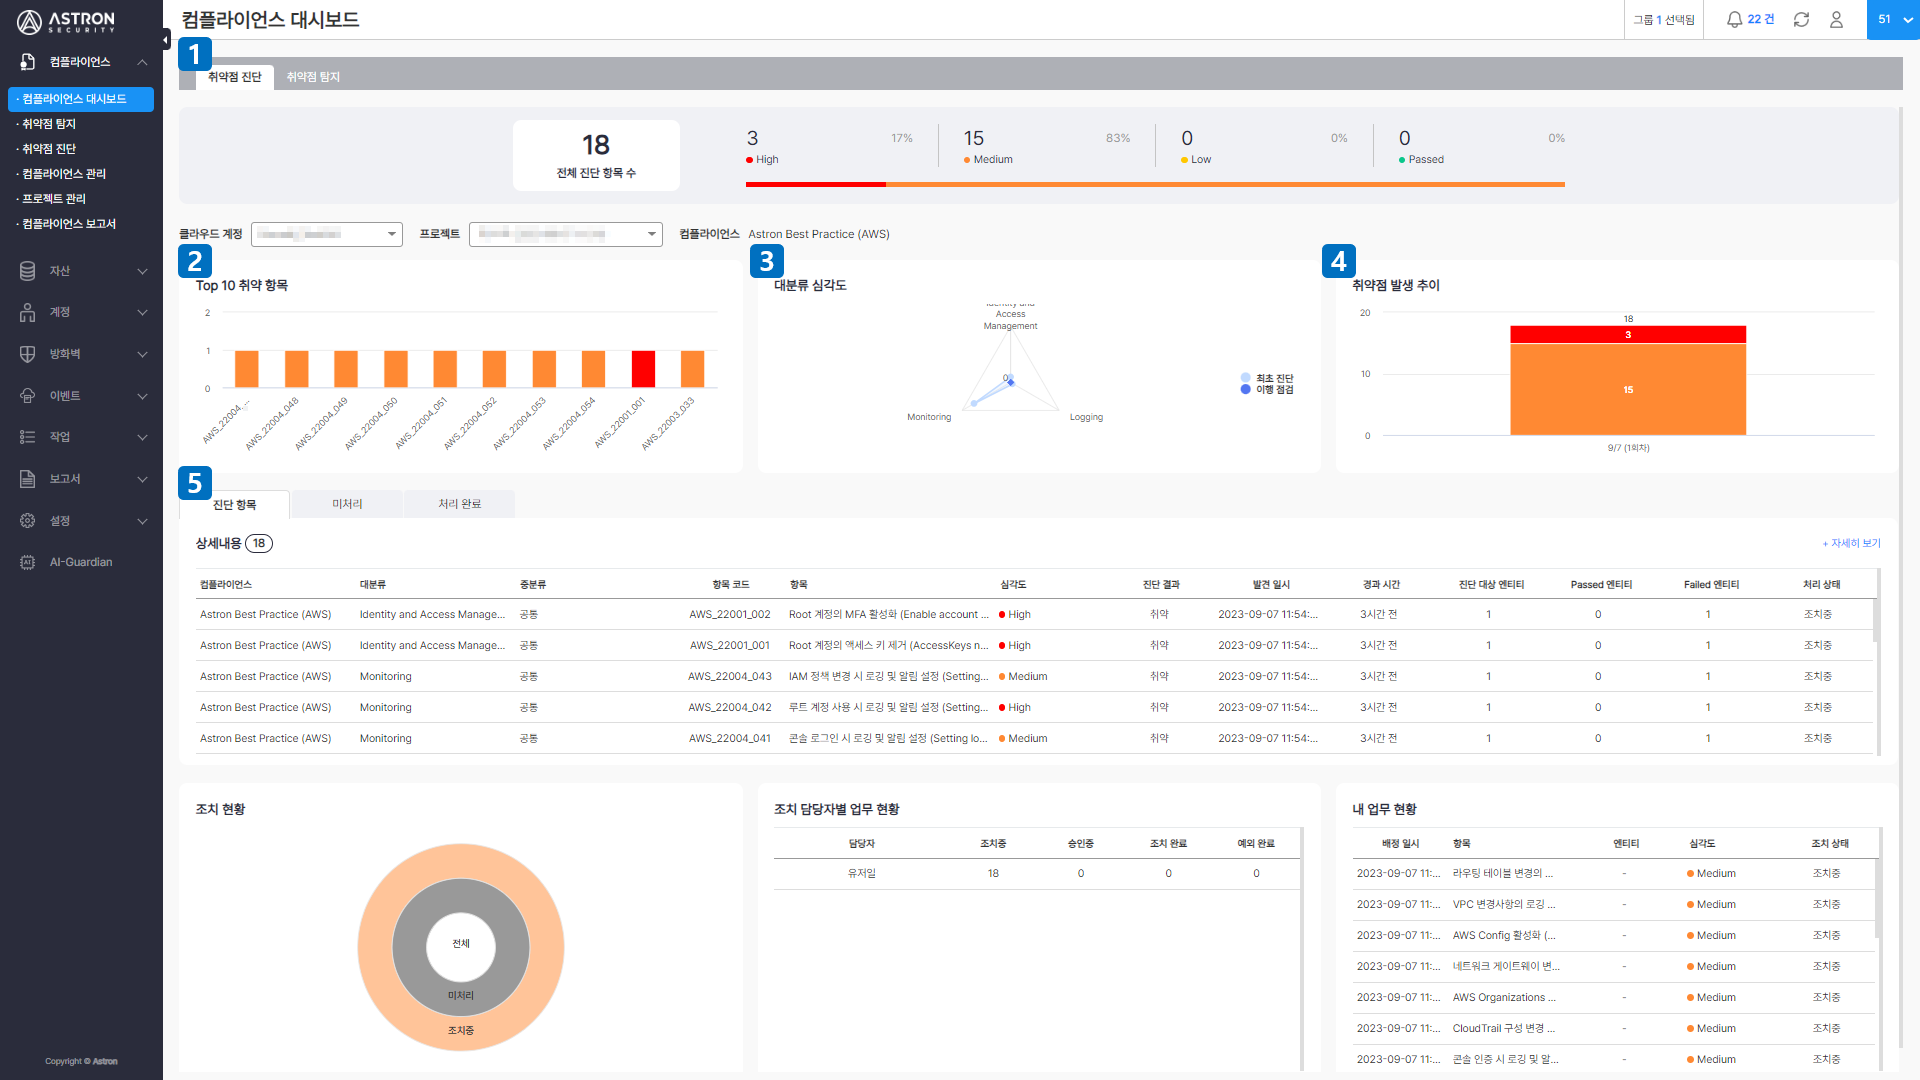
Task: Toggle the 최초 진단 legend item
Action: (x=1267, y=378)
